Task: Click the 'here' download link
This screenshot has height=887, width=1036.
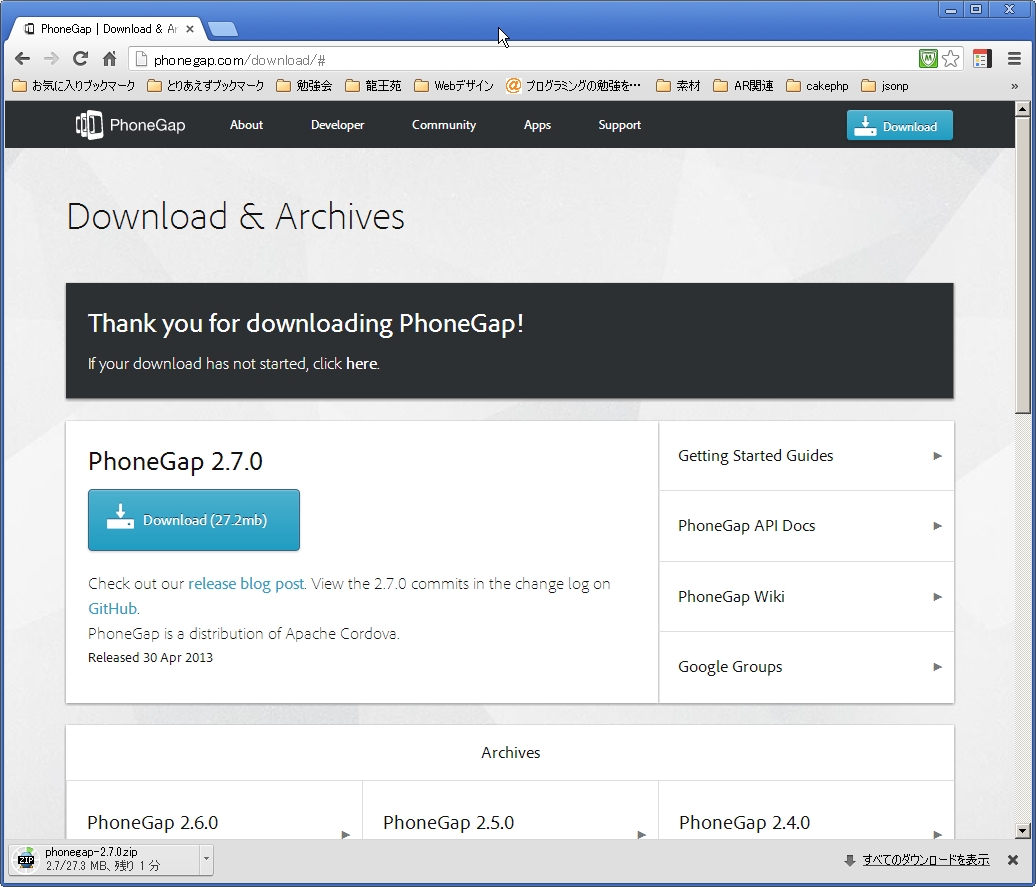Action: [x=361, y=364]
